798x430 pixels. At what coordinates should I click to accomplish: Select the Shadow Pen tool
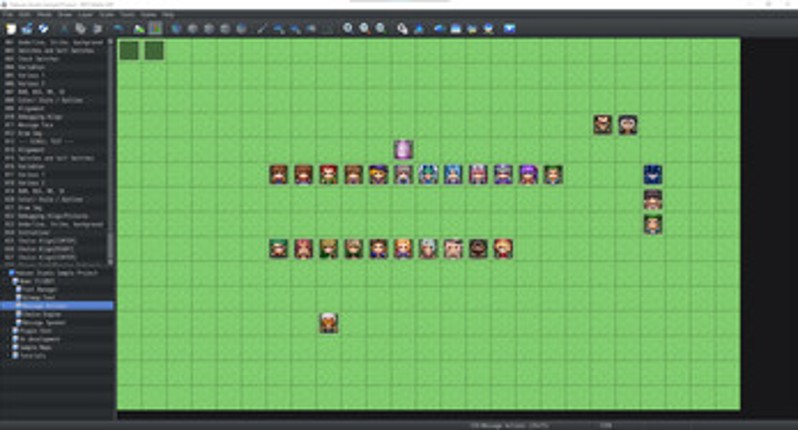click(328, 28)
